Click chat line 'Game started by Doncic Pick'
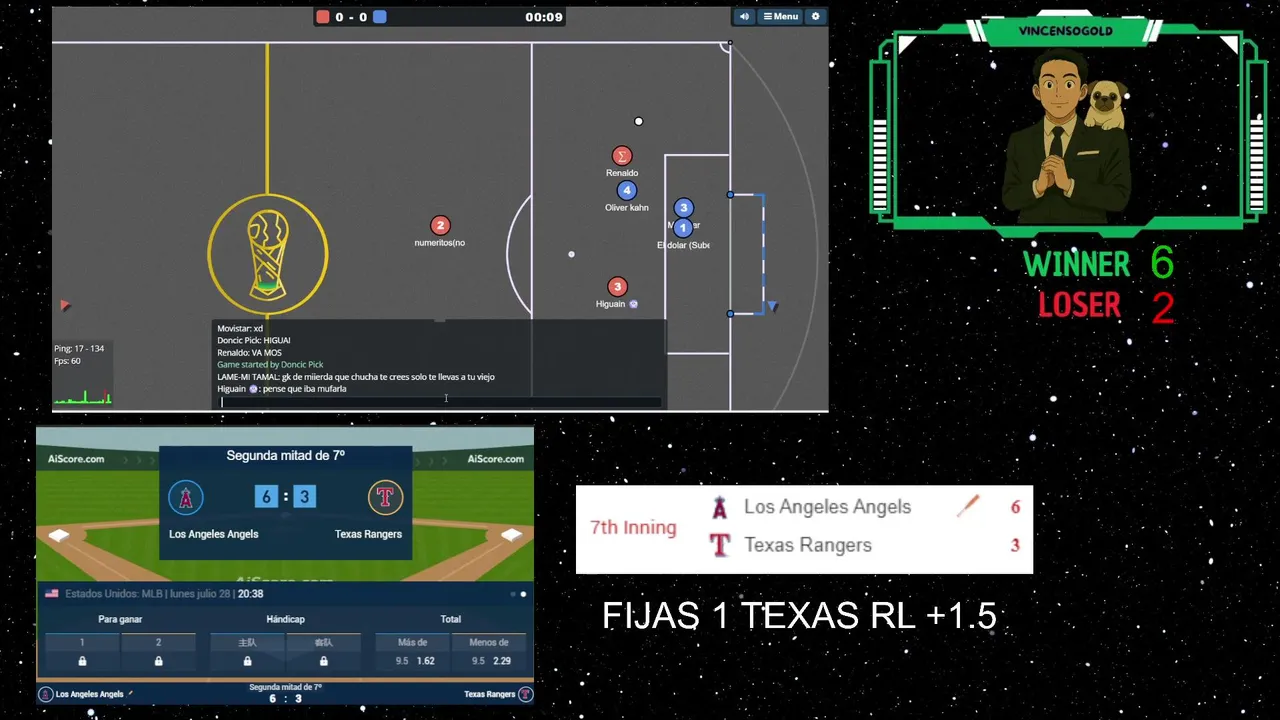Screen dimensions: 1280x720 270,365
